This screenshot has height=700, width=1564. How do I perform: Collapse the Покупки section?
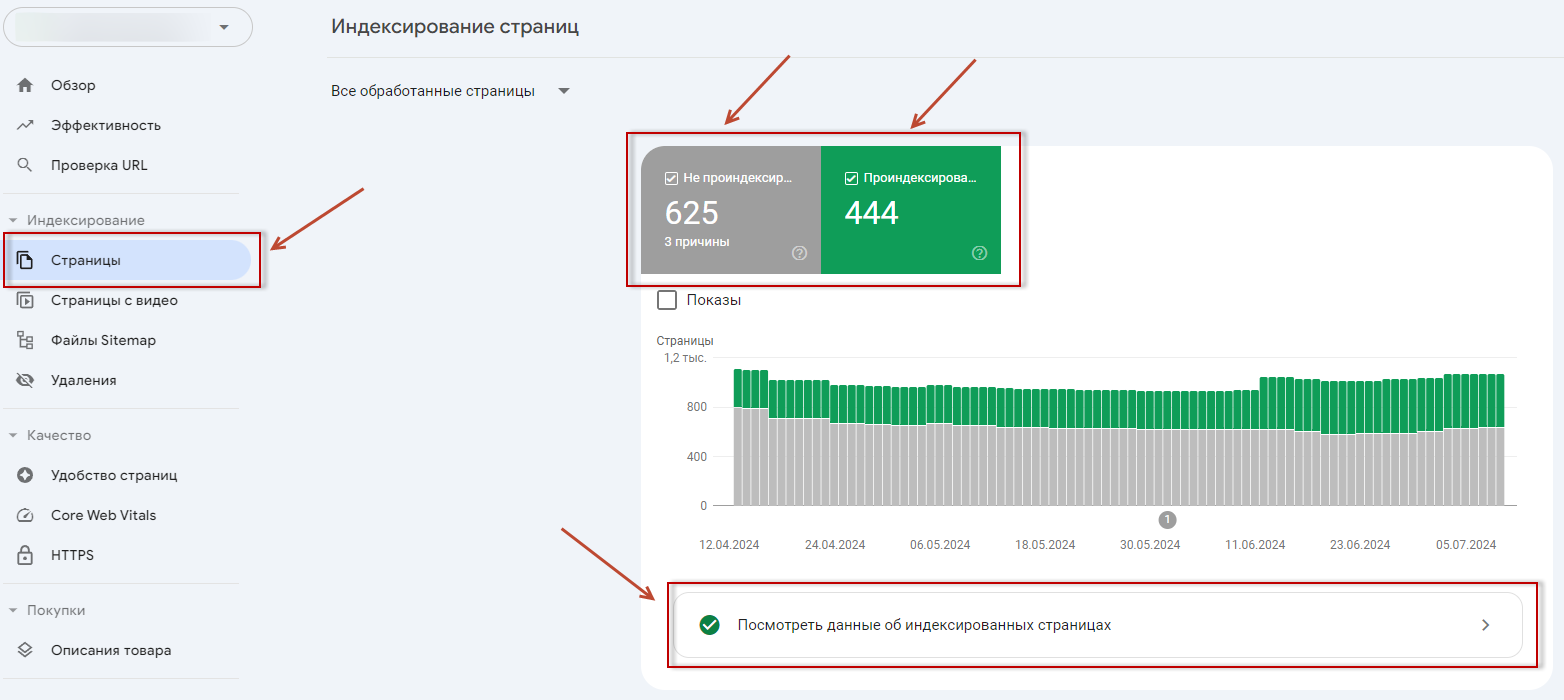click(13, 610)
